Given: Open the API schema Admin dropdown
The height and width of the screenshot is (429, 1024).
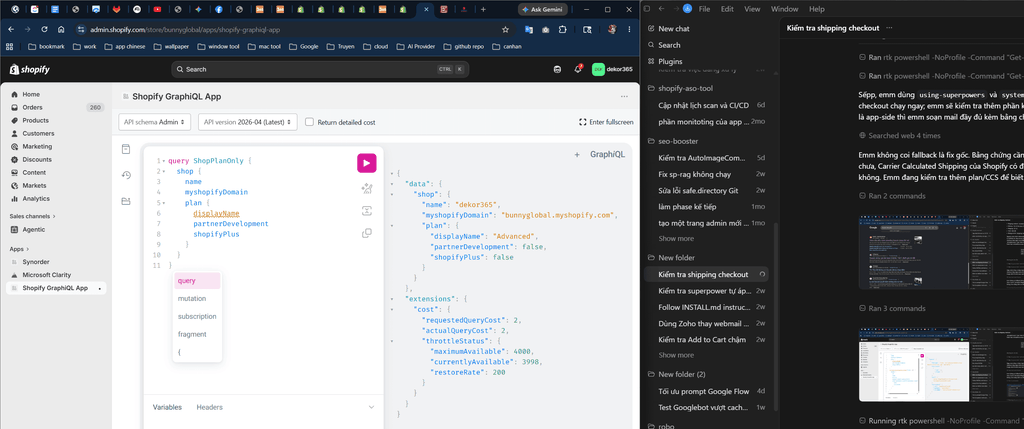Looking at the screenshot, I should click(x=155, y=122).
